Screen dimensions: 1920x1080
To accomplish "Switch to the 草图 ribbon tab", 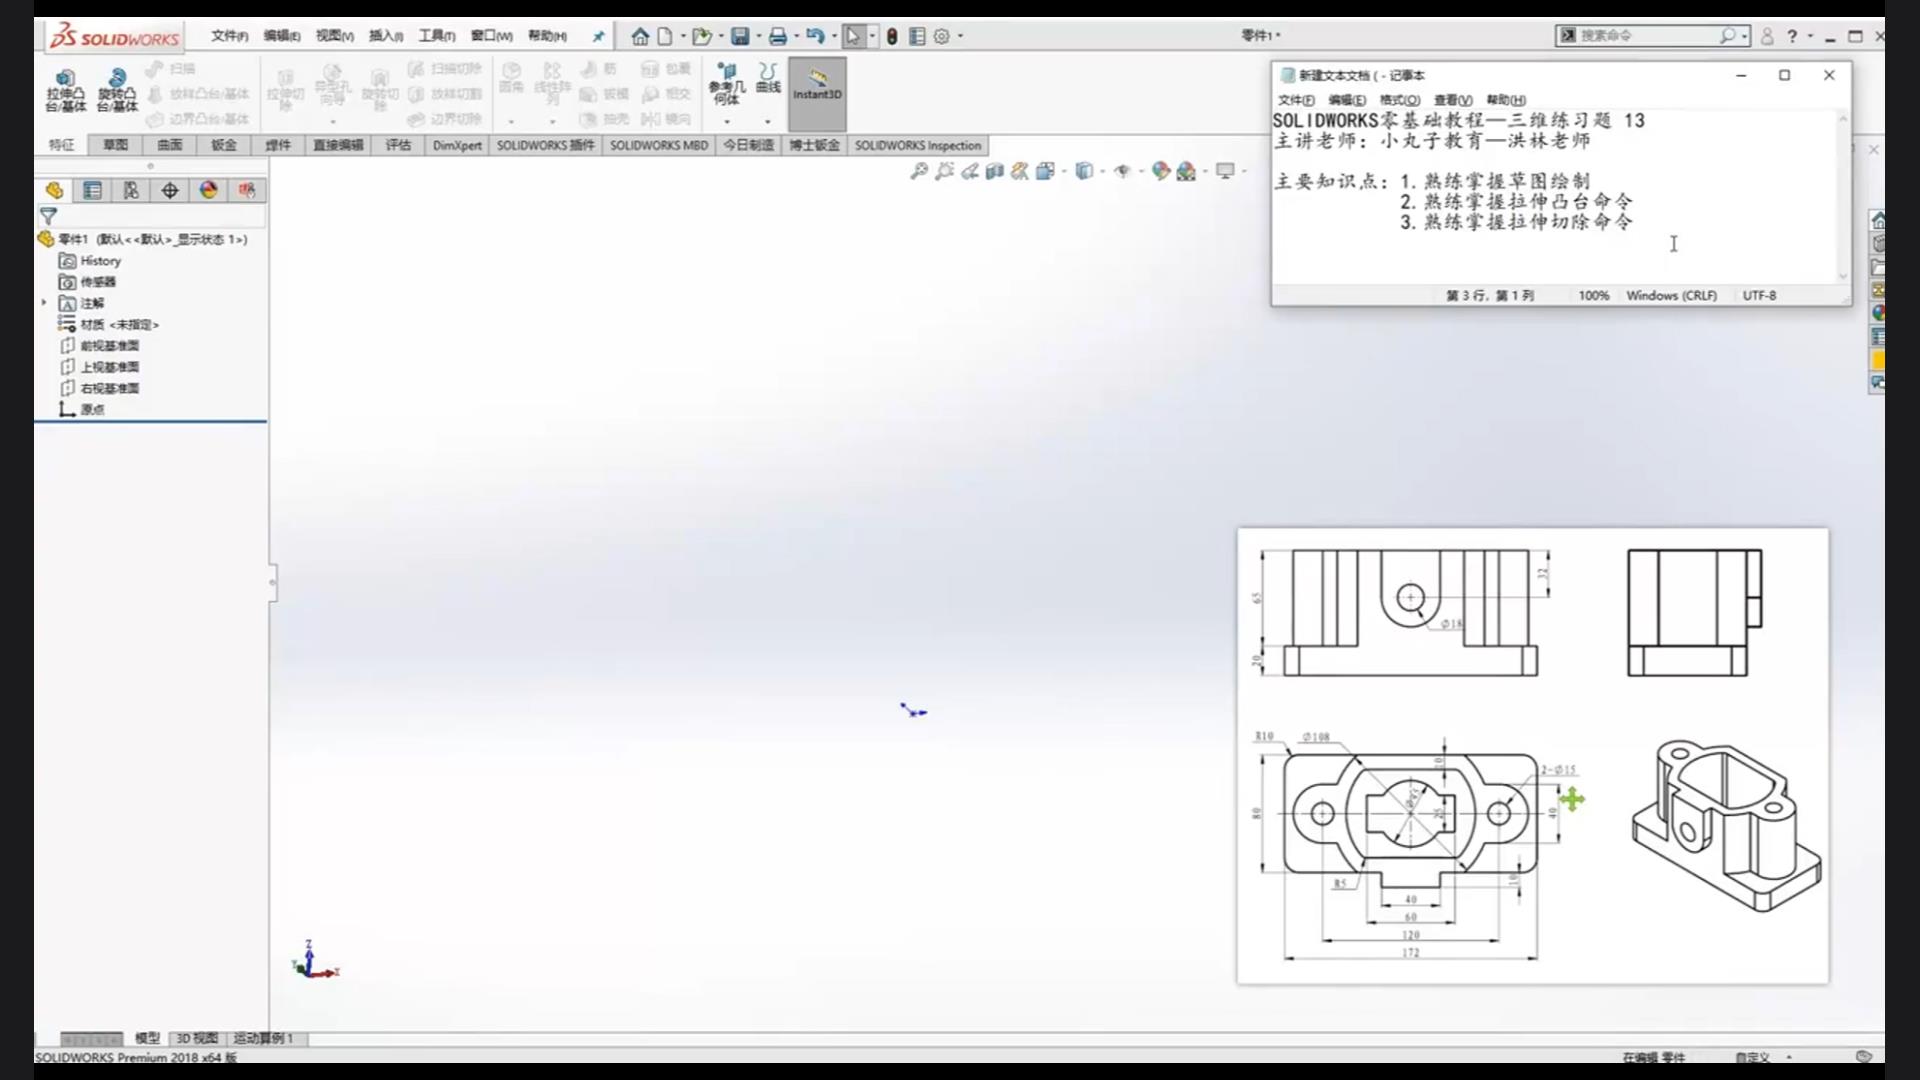I will coord(116,145).
